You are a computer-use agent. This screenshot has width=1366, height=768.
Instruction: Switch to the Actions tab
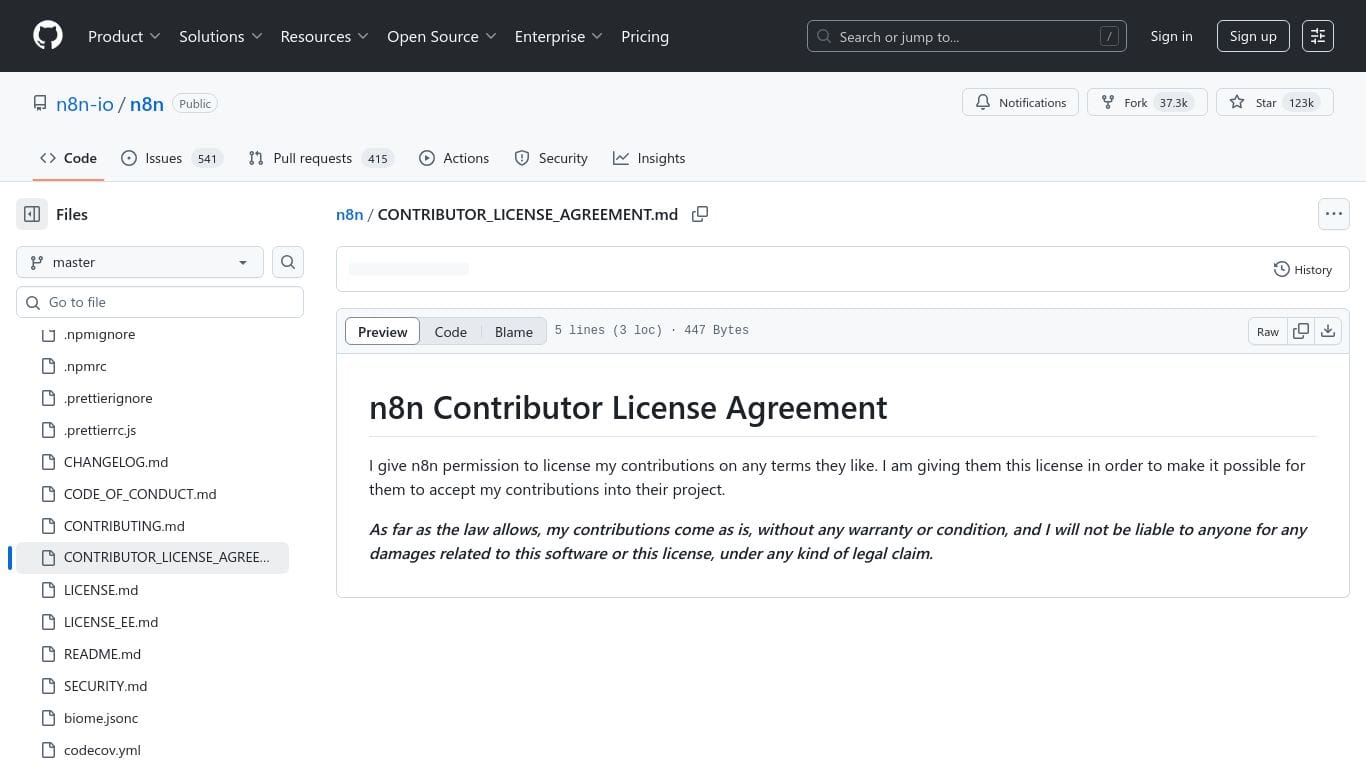click(454, 158)
